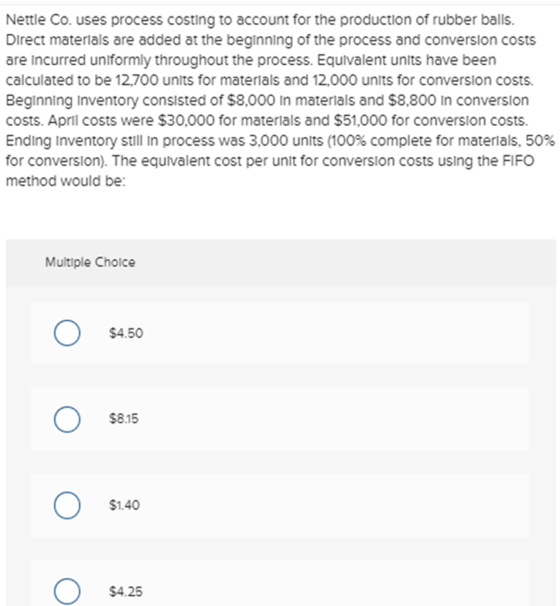Click the "$8.15" answer label
560x606 pixels.
coord(124,419)
